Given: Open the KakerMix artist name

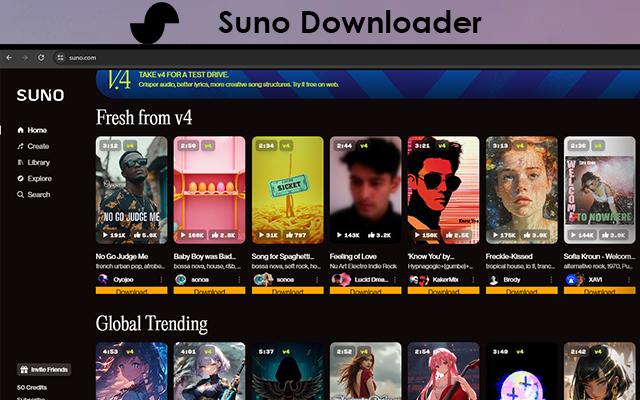Looking at the screenshot, I should (445, 280).
